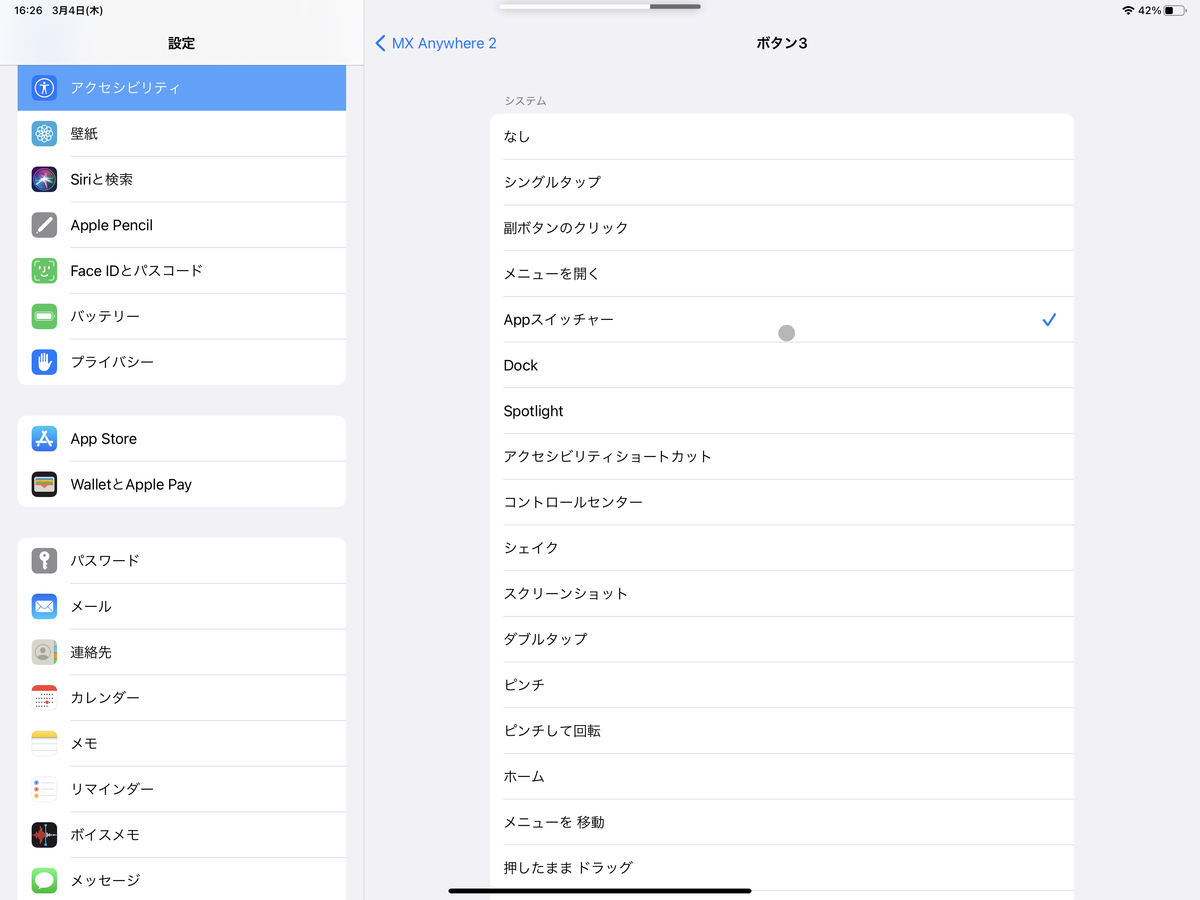Screen dimensions: 1200x900
Task: Tap the Notes icon
Action: point(44,744)
